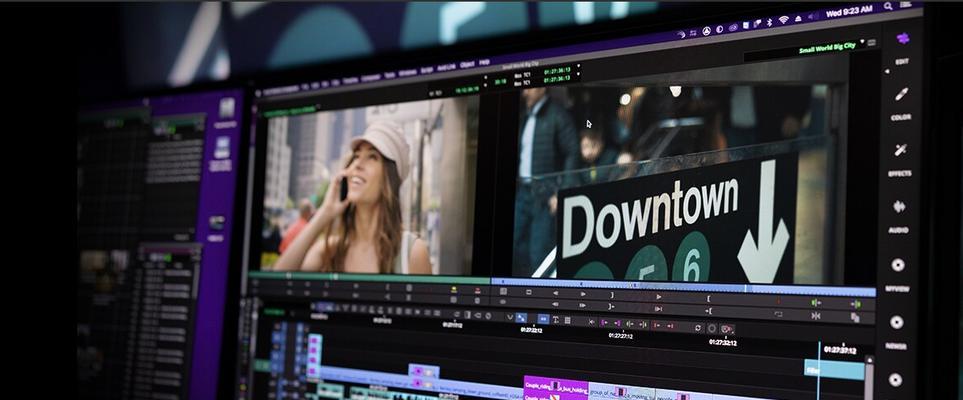Step one frame forward in record monitor
This screenshot has height=400, width=963.
(x=583, y=294)
